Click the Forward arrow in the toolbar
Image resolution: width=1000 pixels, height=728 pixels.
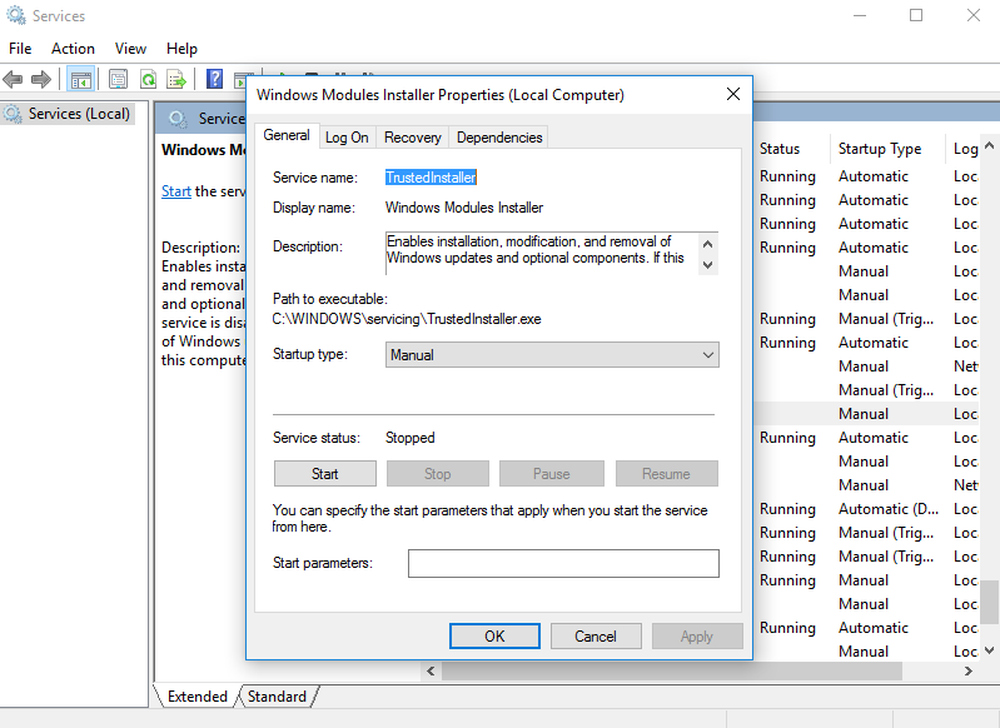pyautogui.click(x=41, y=80)
